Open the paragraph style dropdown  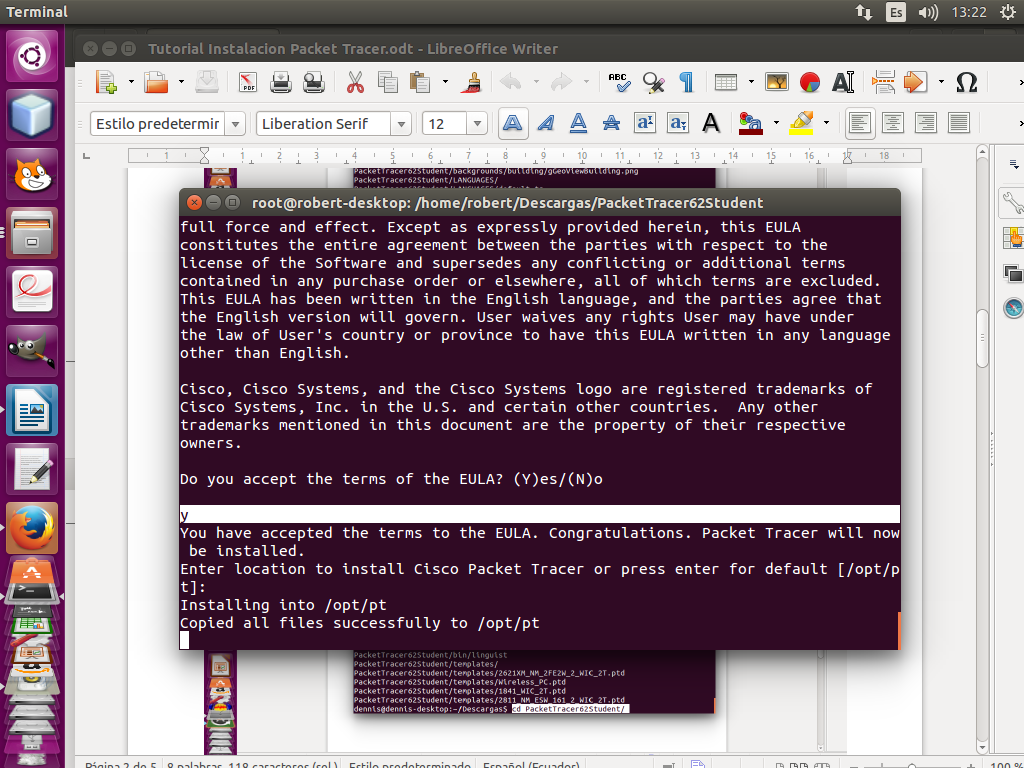[236, 123]
